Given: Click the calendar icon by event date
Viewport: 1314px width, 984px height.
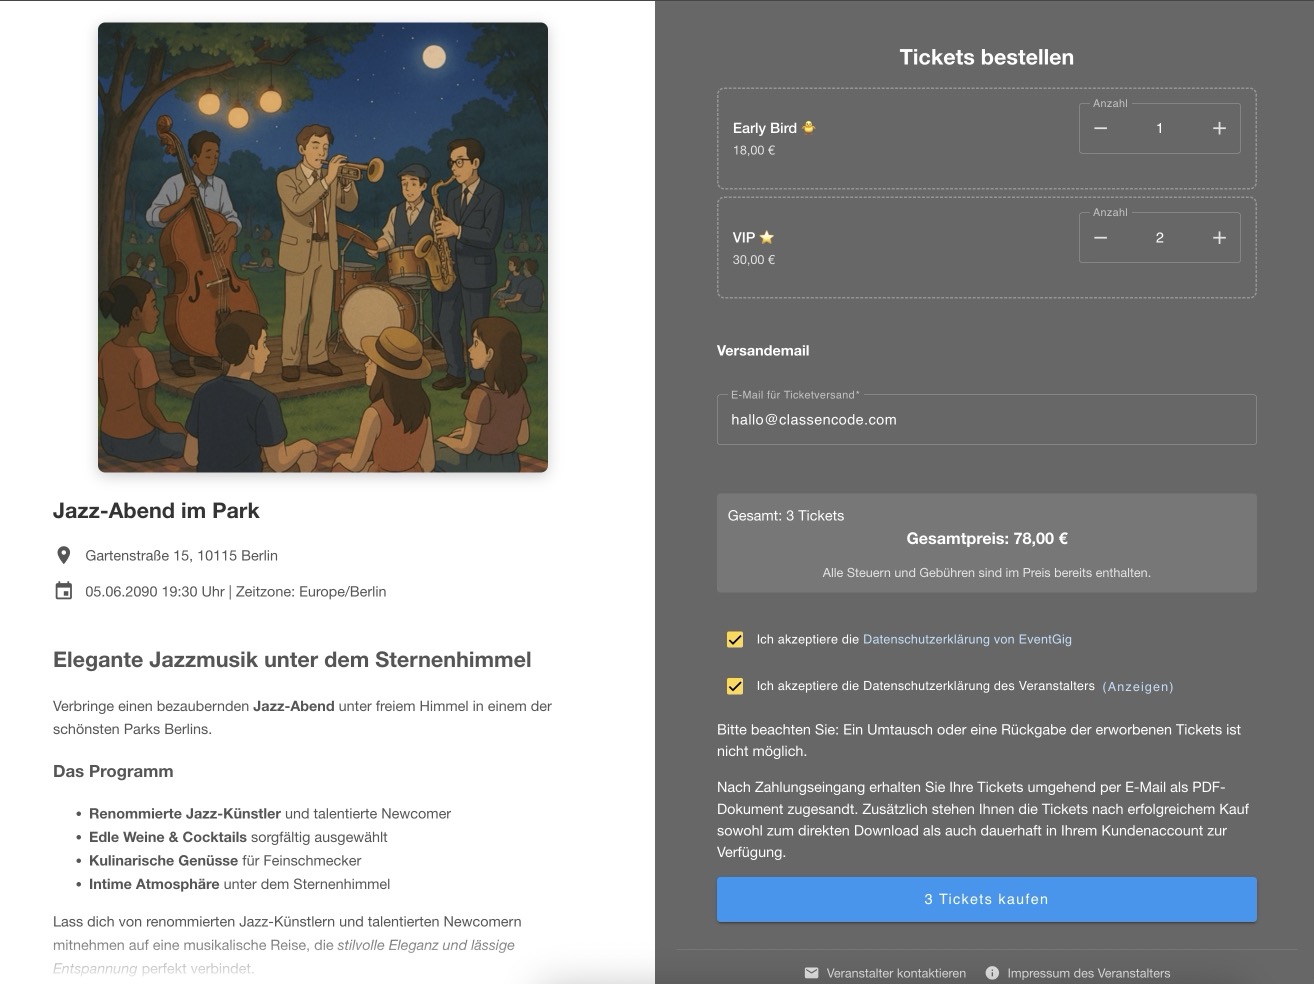Looking at the screenshot, I should click(63, 591).
